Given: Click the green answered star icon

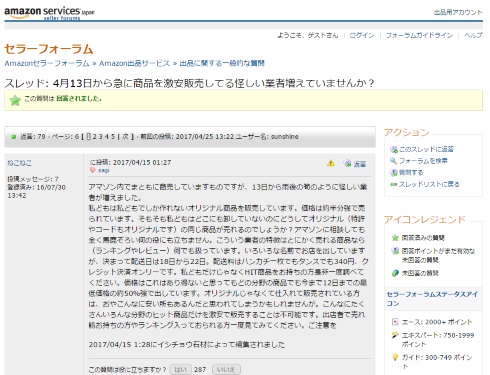Looking at the screenshot, I should point(15,100).
